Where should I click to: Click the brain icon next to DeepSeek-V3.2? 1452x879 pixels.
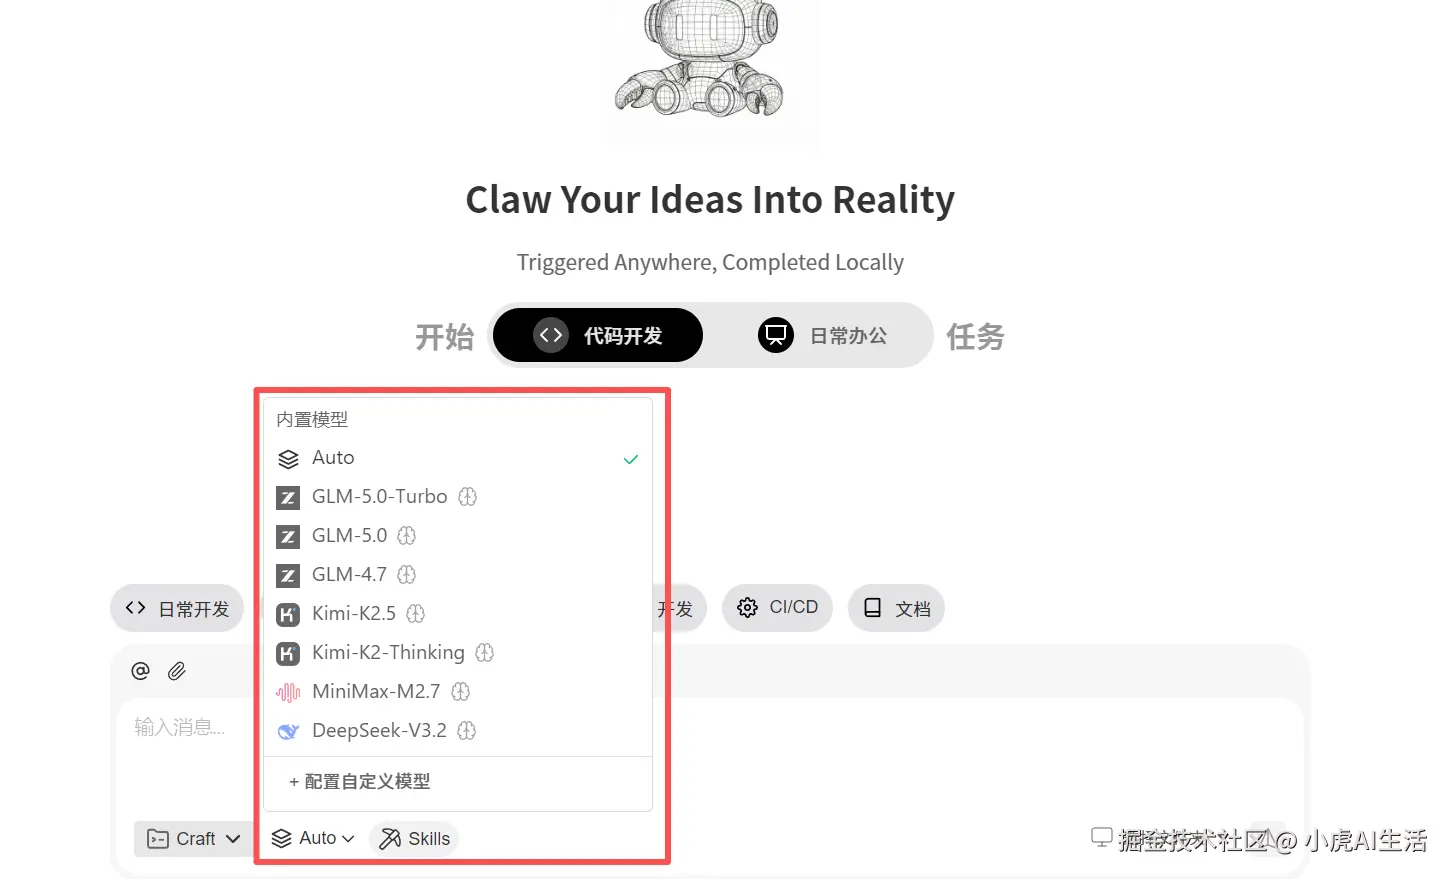[466, 731]
